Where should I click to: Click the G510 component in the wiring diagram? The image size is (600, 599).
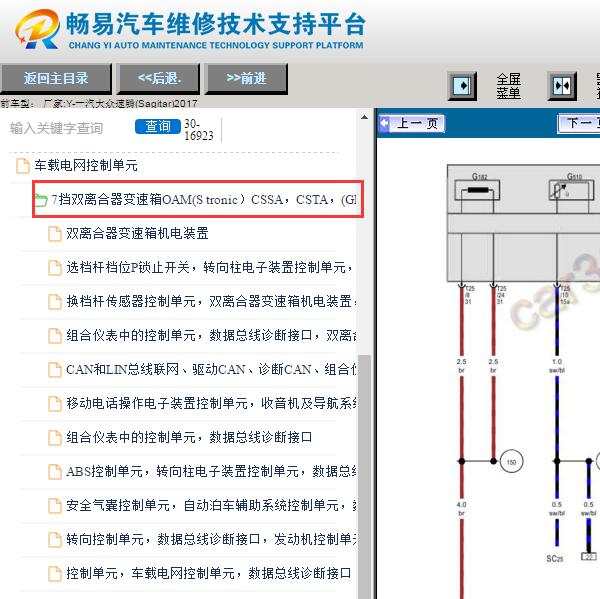[x=572, y=188]
